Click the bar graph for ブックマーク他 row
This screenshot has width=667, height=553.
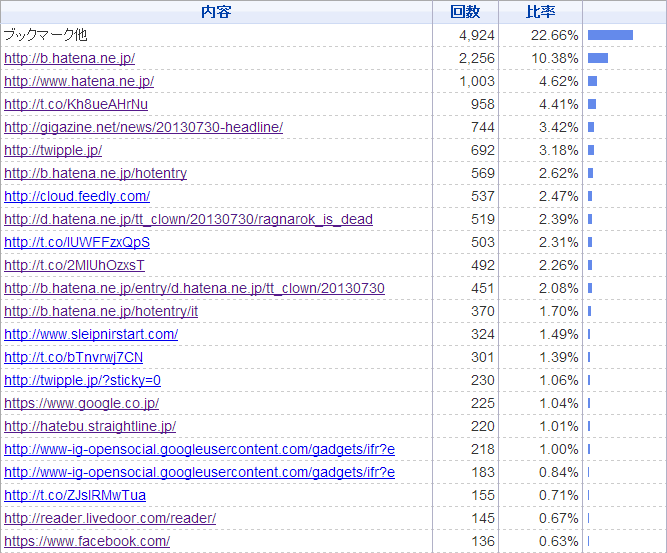point(610,35)
